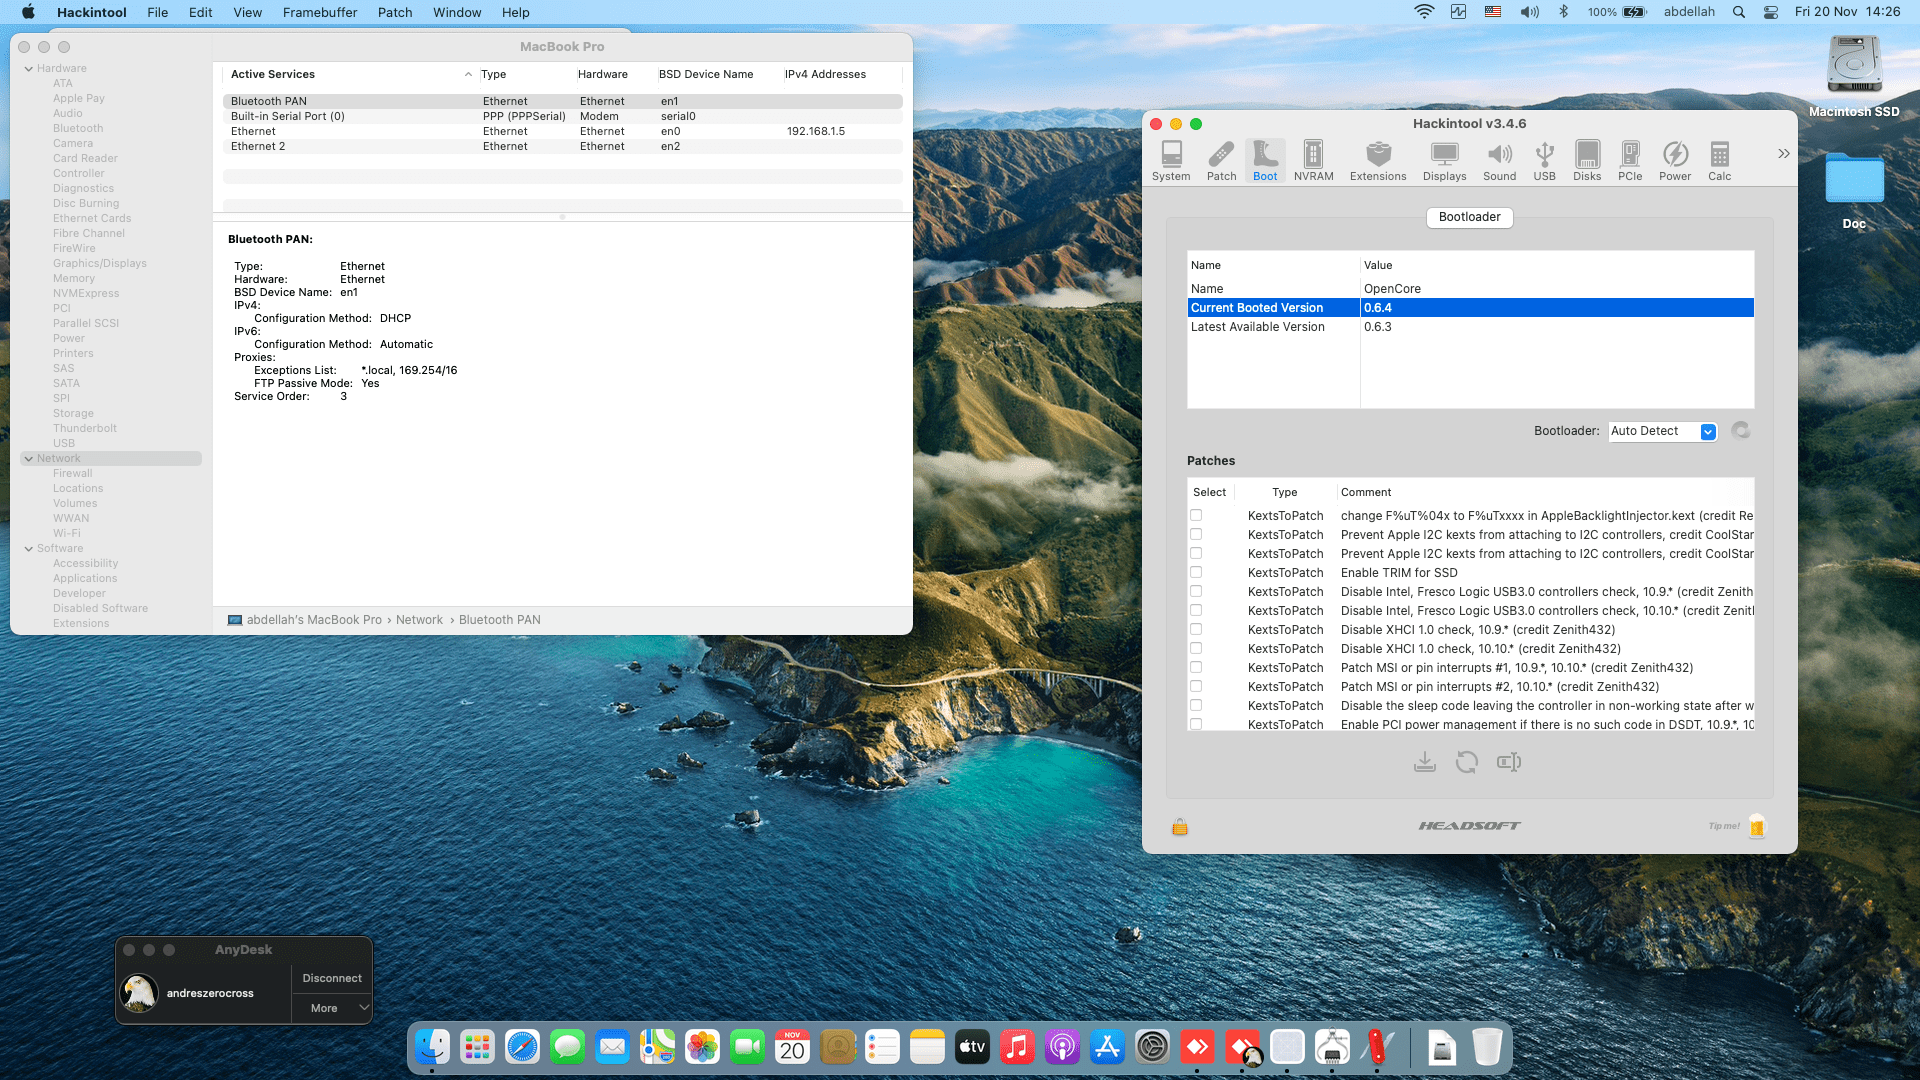Click the AnyDesk Disconnect button
The image size is (1920, 1080).
[332, 978]
